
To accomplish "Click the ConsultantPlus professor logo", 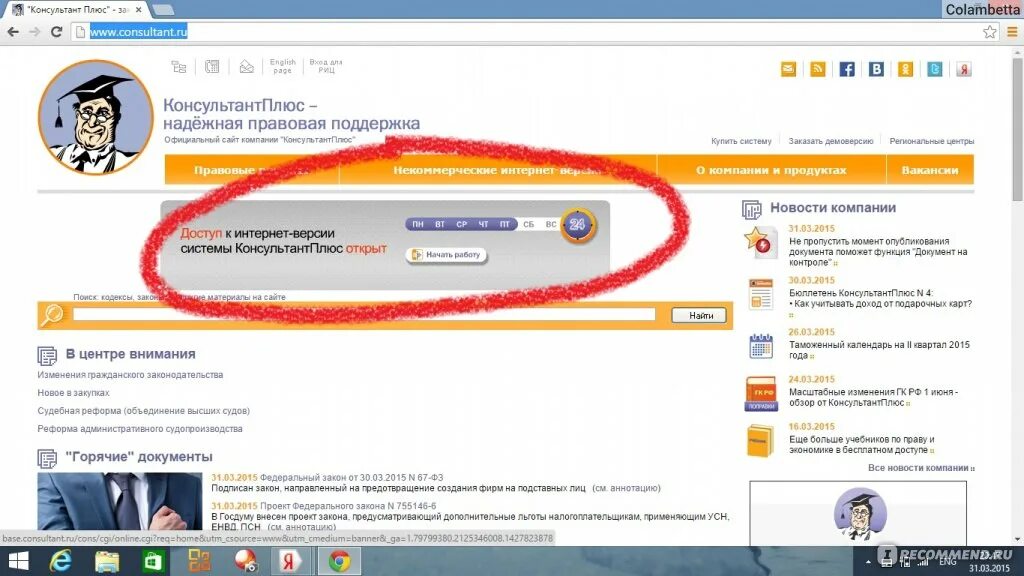I will coord(95,118).
